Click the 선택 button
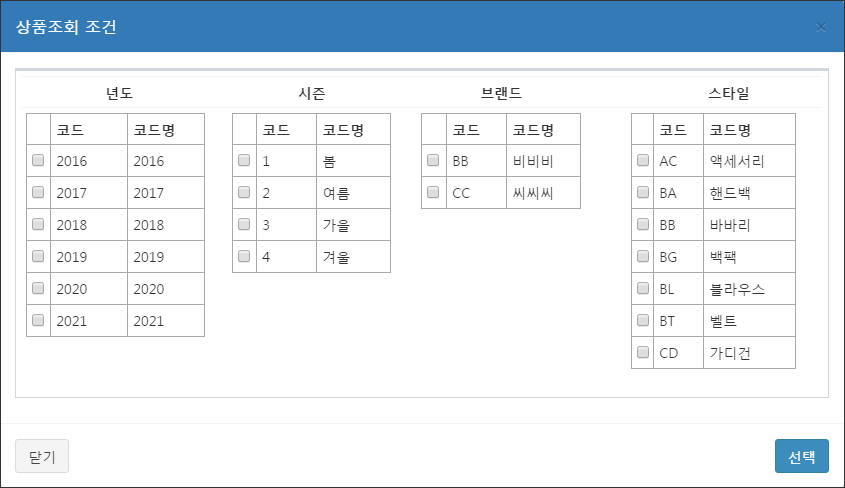The image size is (845, 488). tap(802, 456)
